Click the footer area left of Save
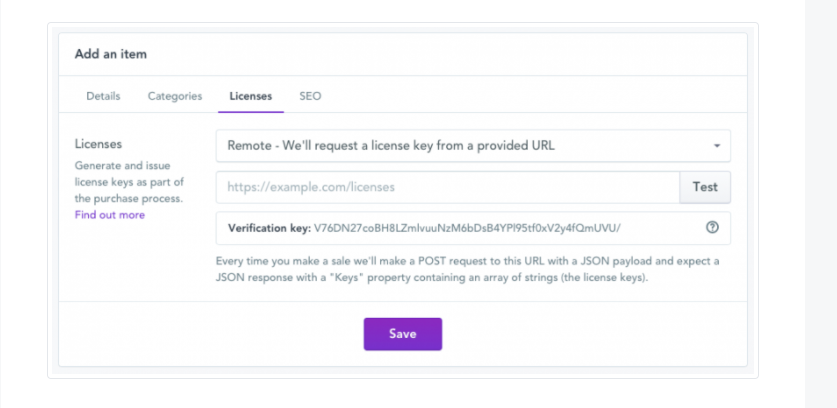This screenshot has width=837, height=408. tap(211, 334)
